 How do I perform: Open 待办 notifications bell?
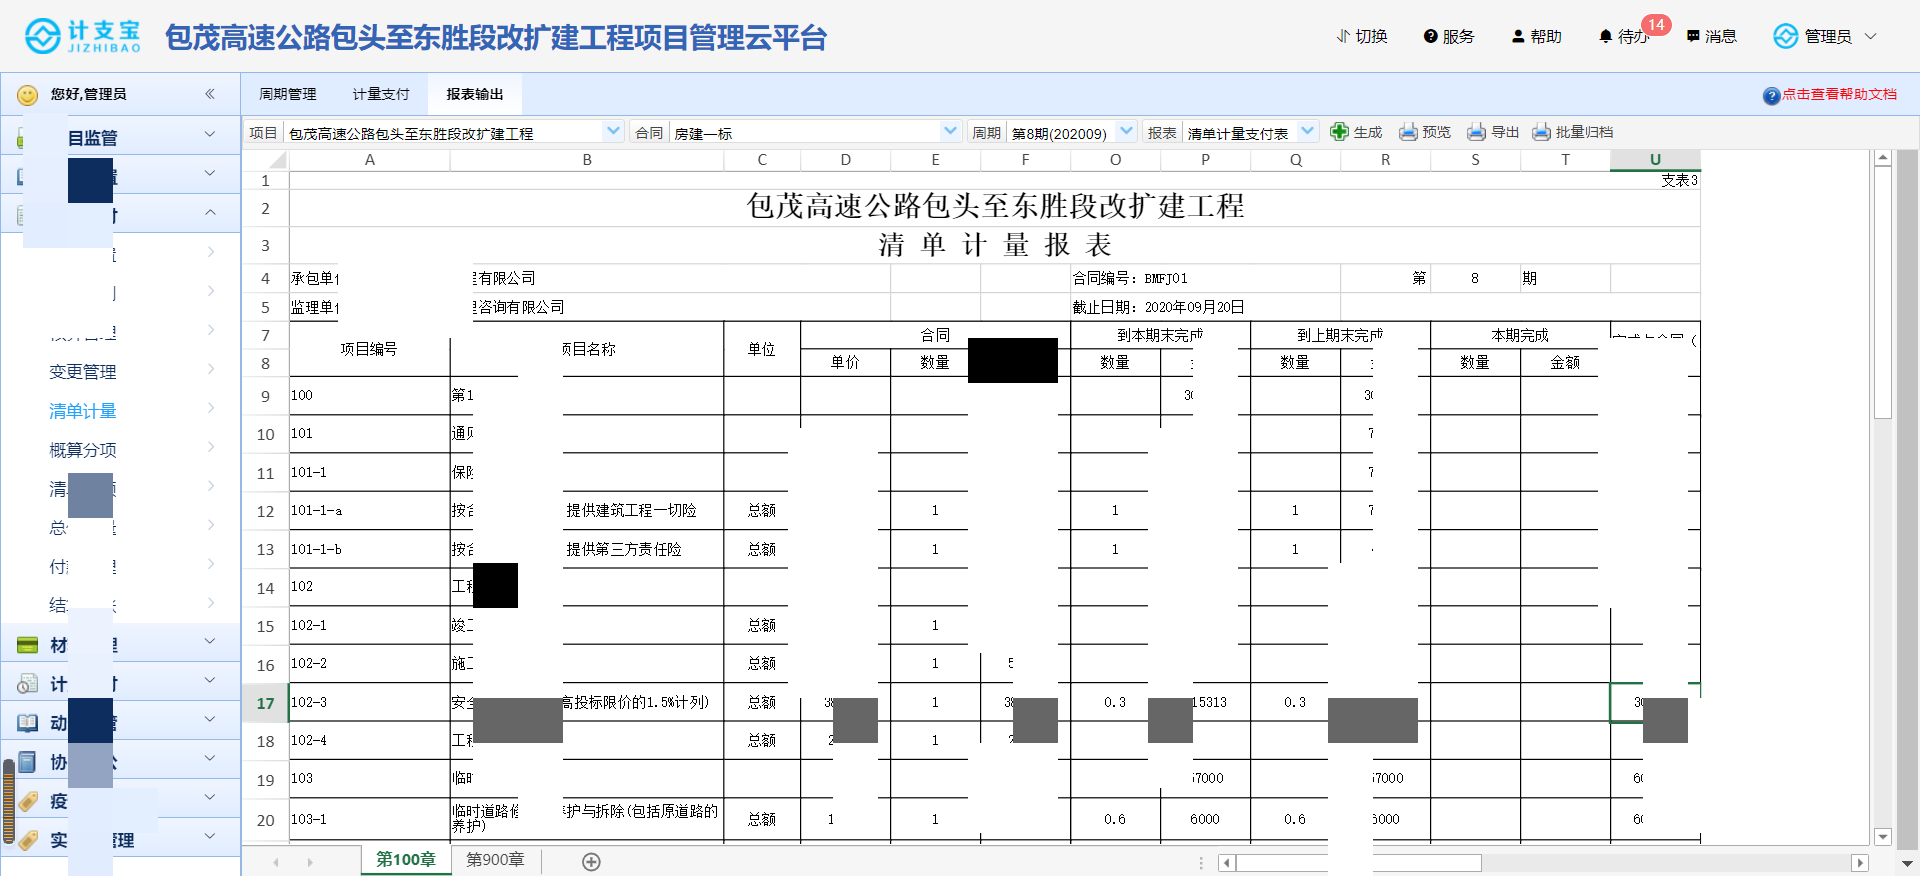(1605, 37)
